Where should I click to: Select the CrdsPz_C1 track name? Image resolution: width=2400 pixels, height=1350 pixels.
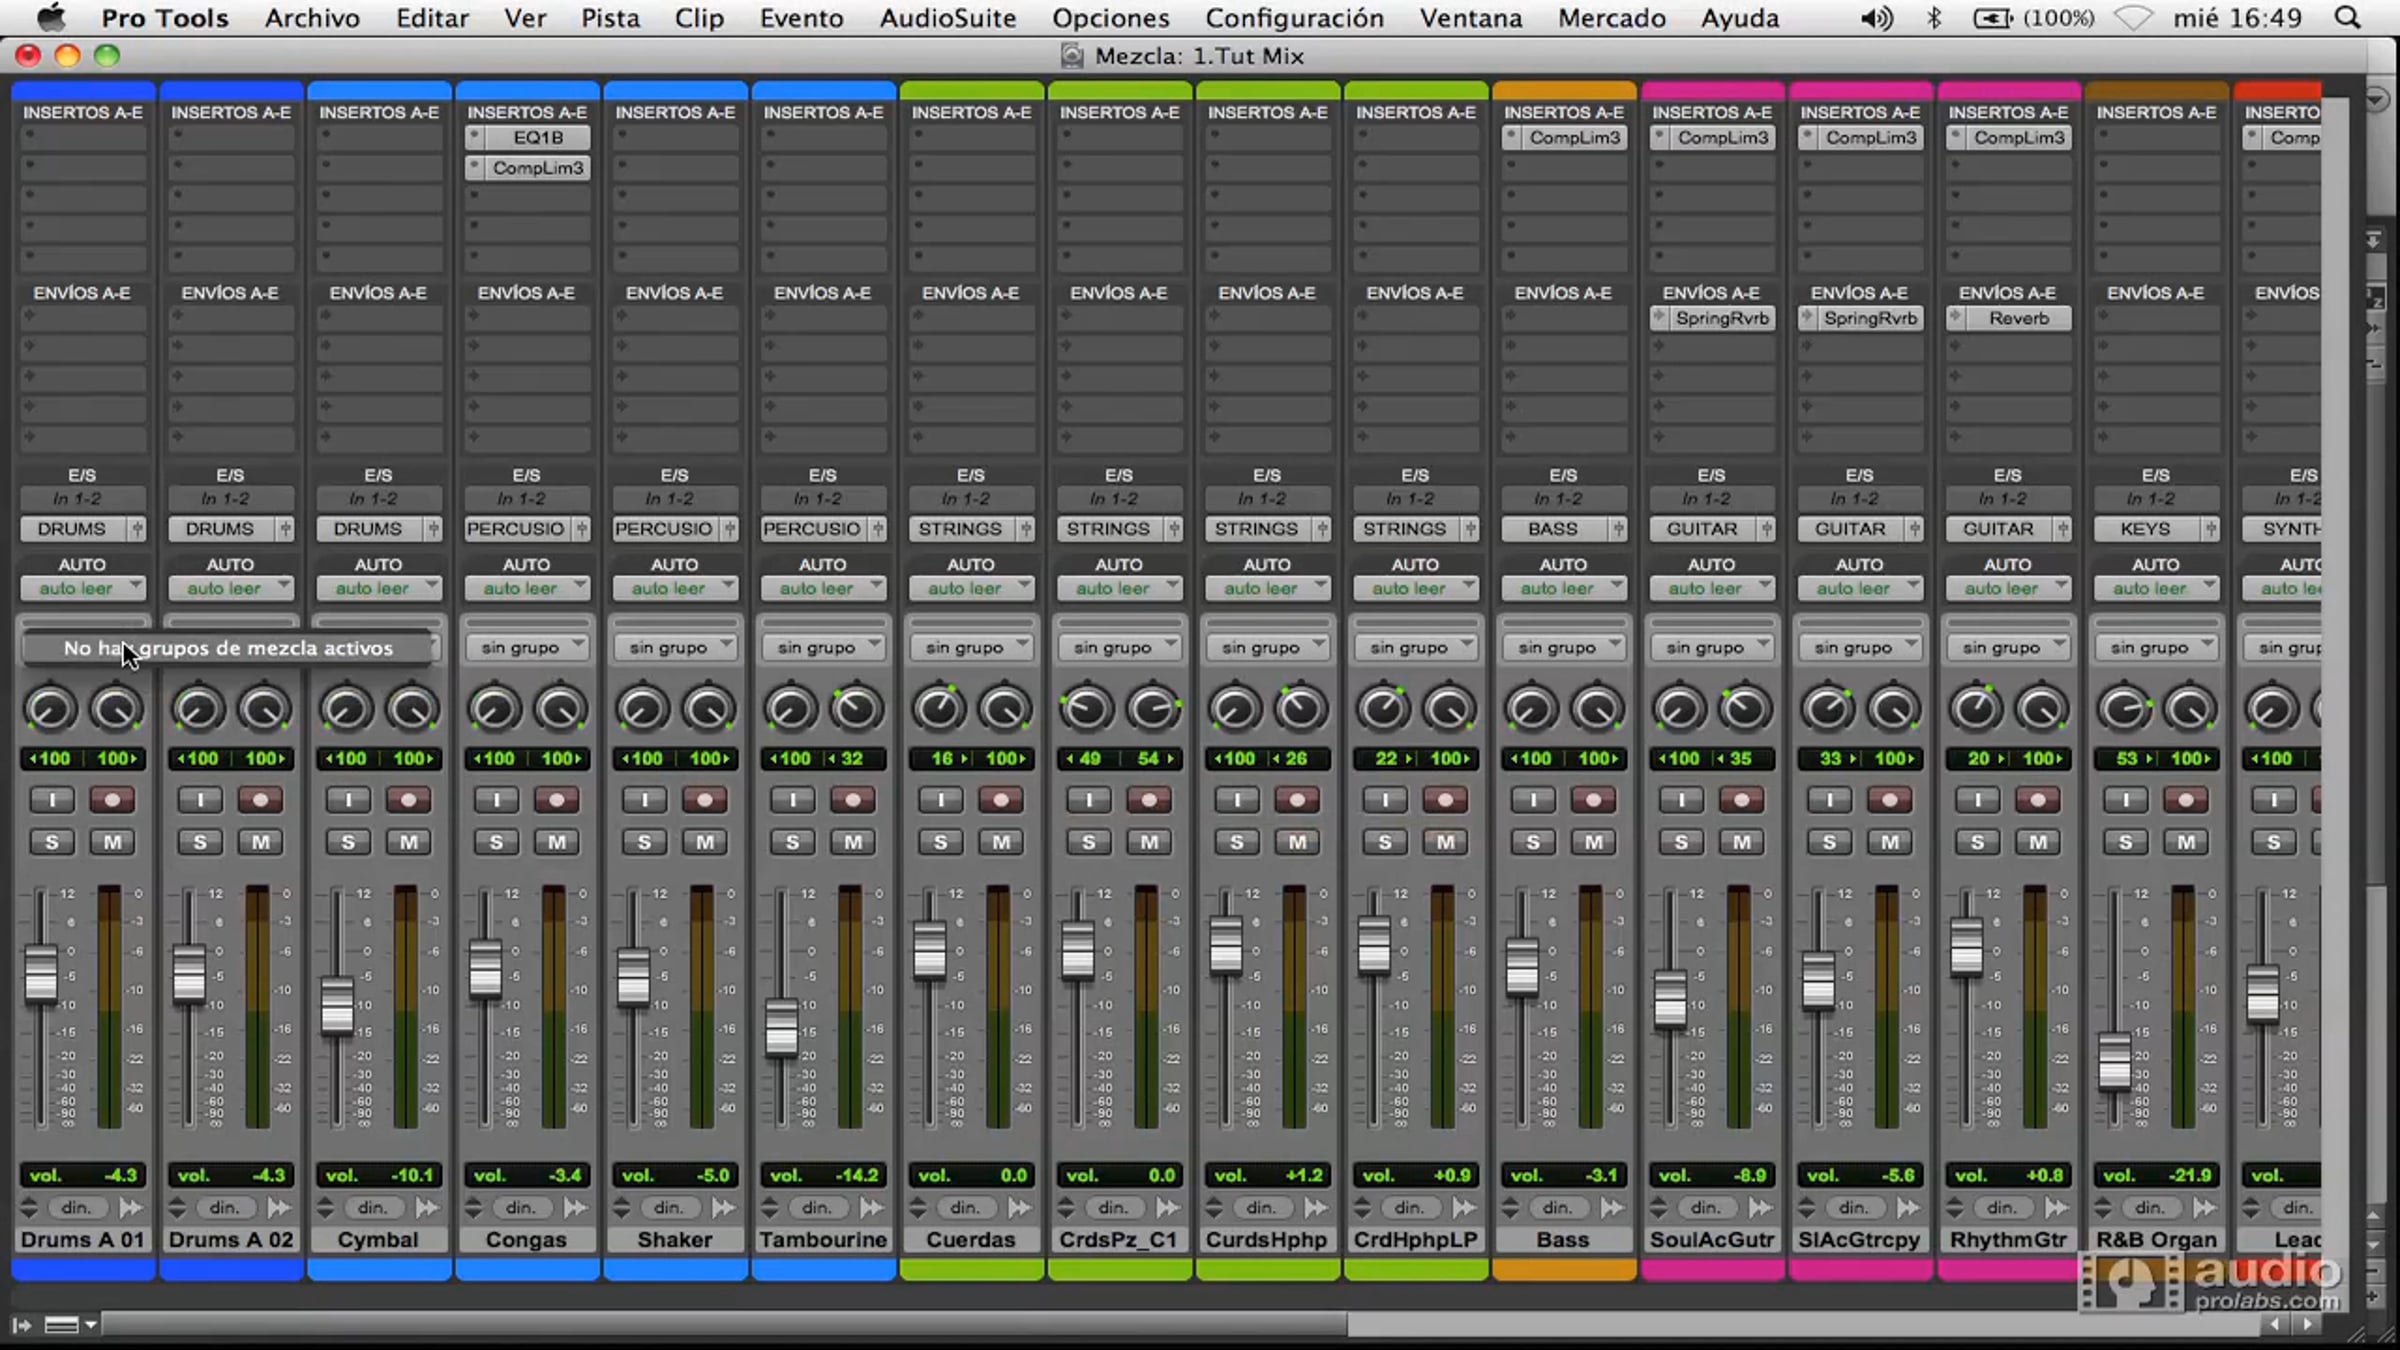pyautogui.click(x=1118, y=1240)
